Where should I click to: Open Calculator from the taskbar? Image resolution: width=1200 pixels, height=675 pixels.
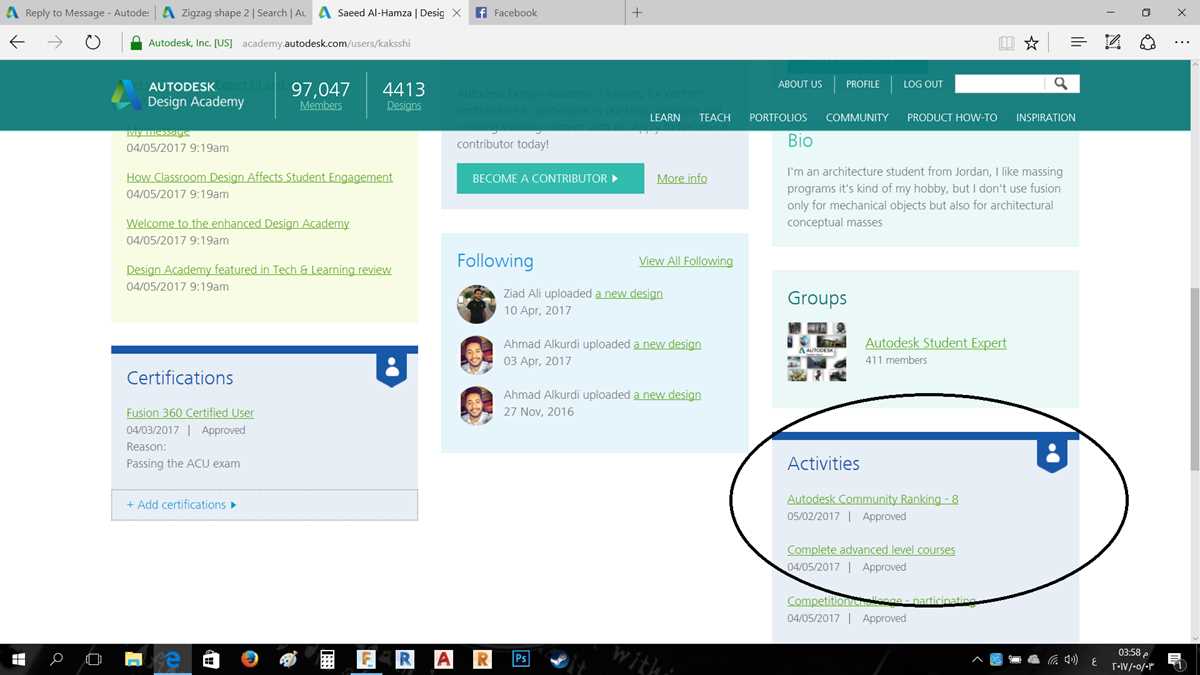327,659
